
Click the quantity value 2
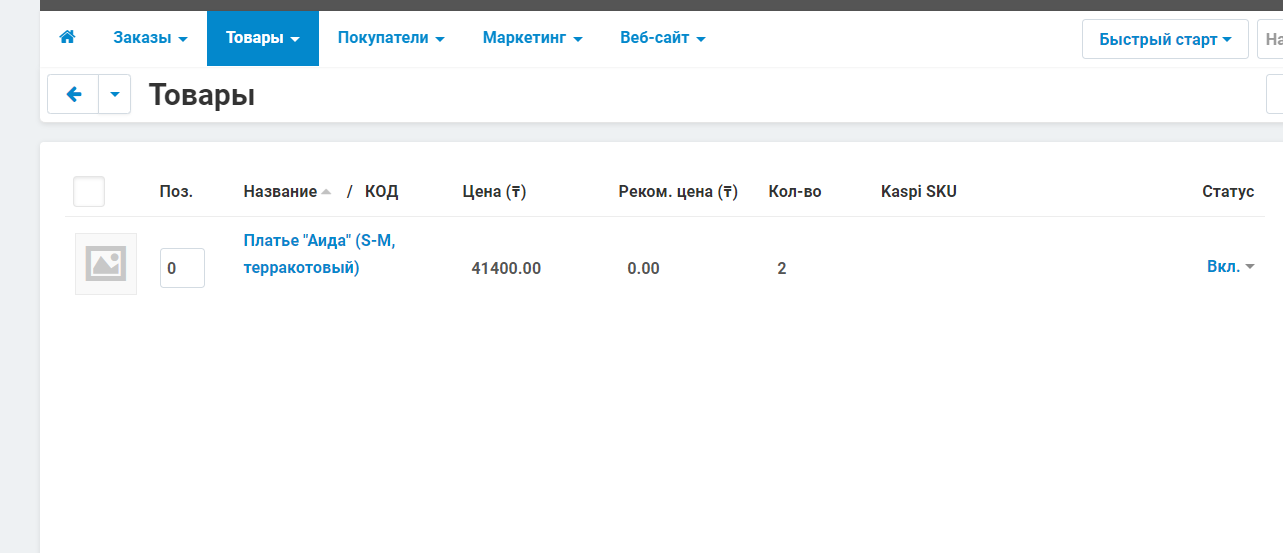tap(782, 268)
